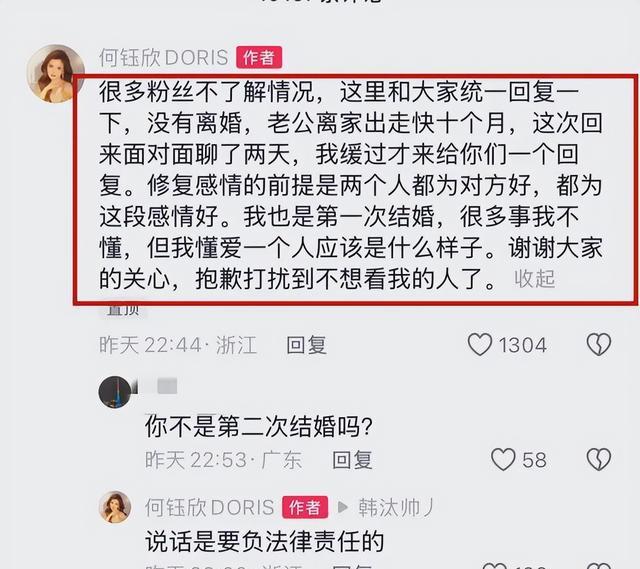Open 何钰欣DORIS username at top comment

[x=164, y=58]
